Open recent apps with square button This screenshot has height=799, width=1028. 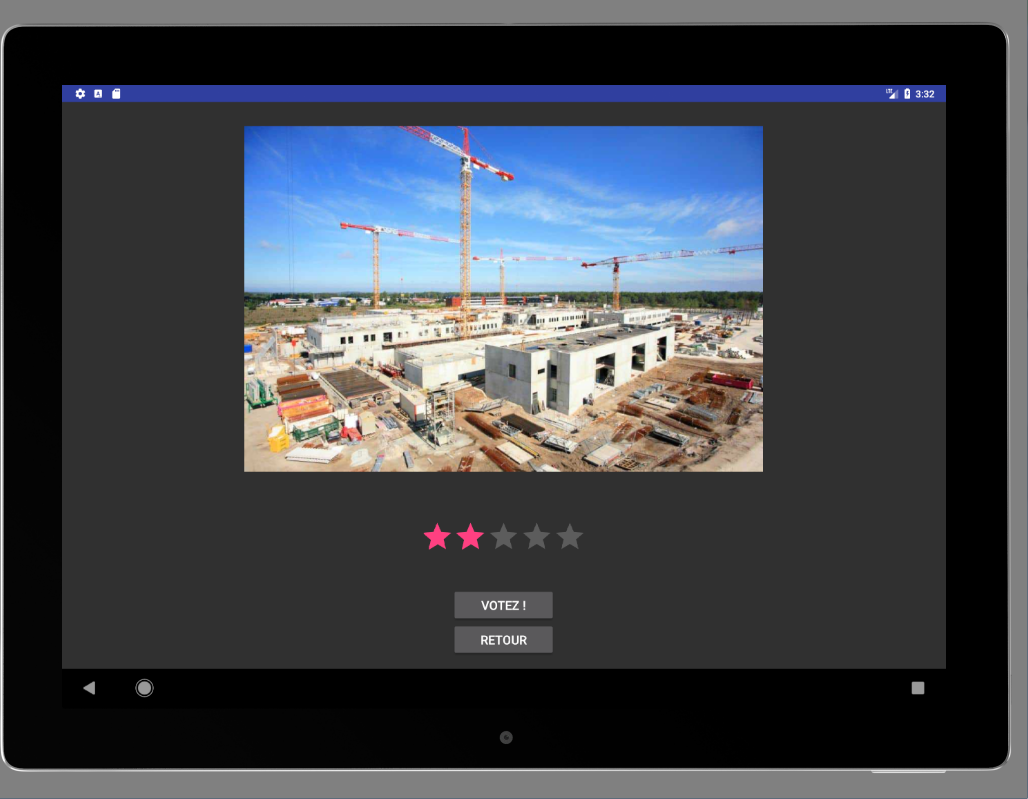(918, 688)
